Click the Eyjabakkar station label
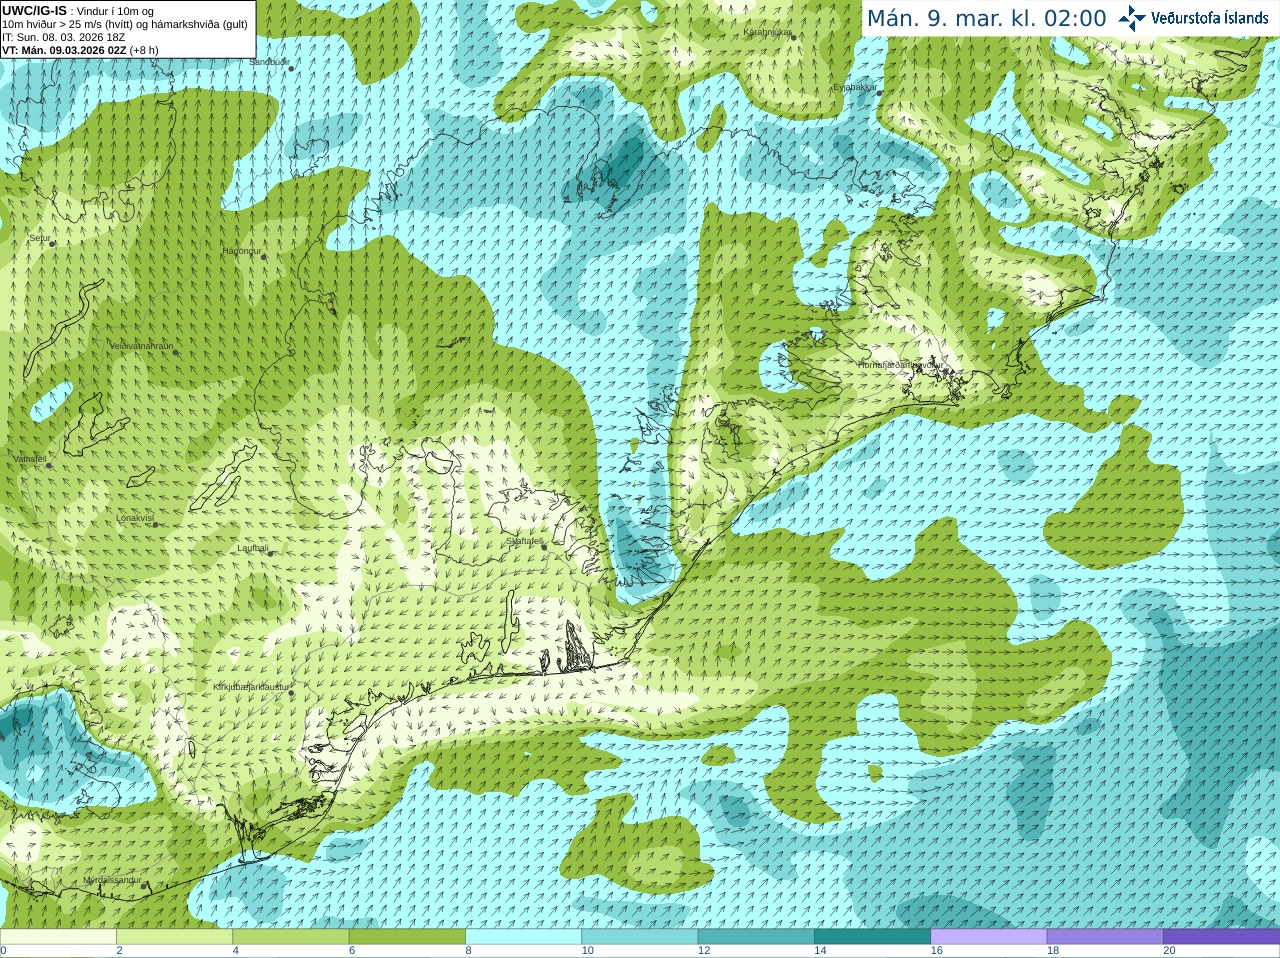The width and height of the screenshot is (1280, 958). click(855, 87)
